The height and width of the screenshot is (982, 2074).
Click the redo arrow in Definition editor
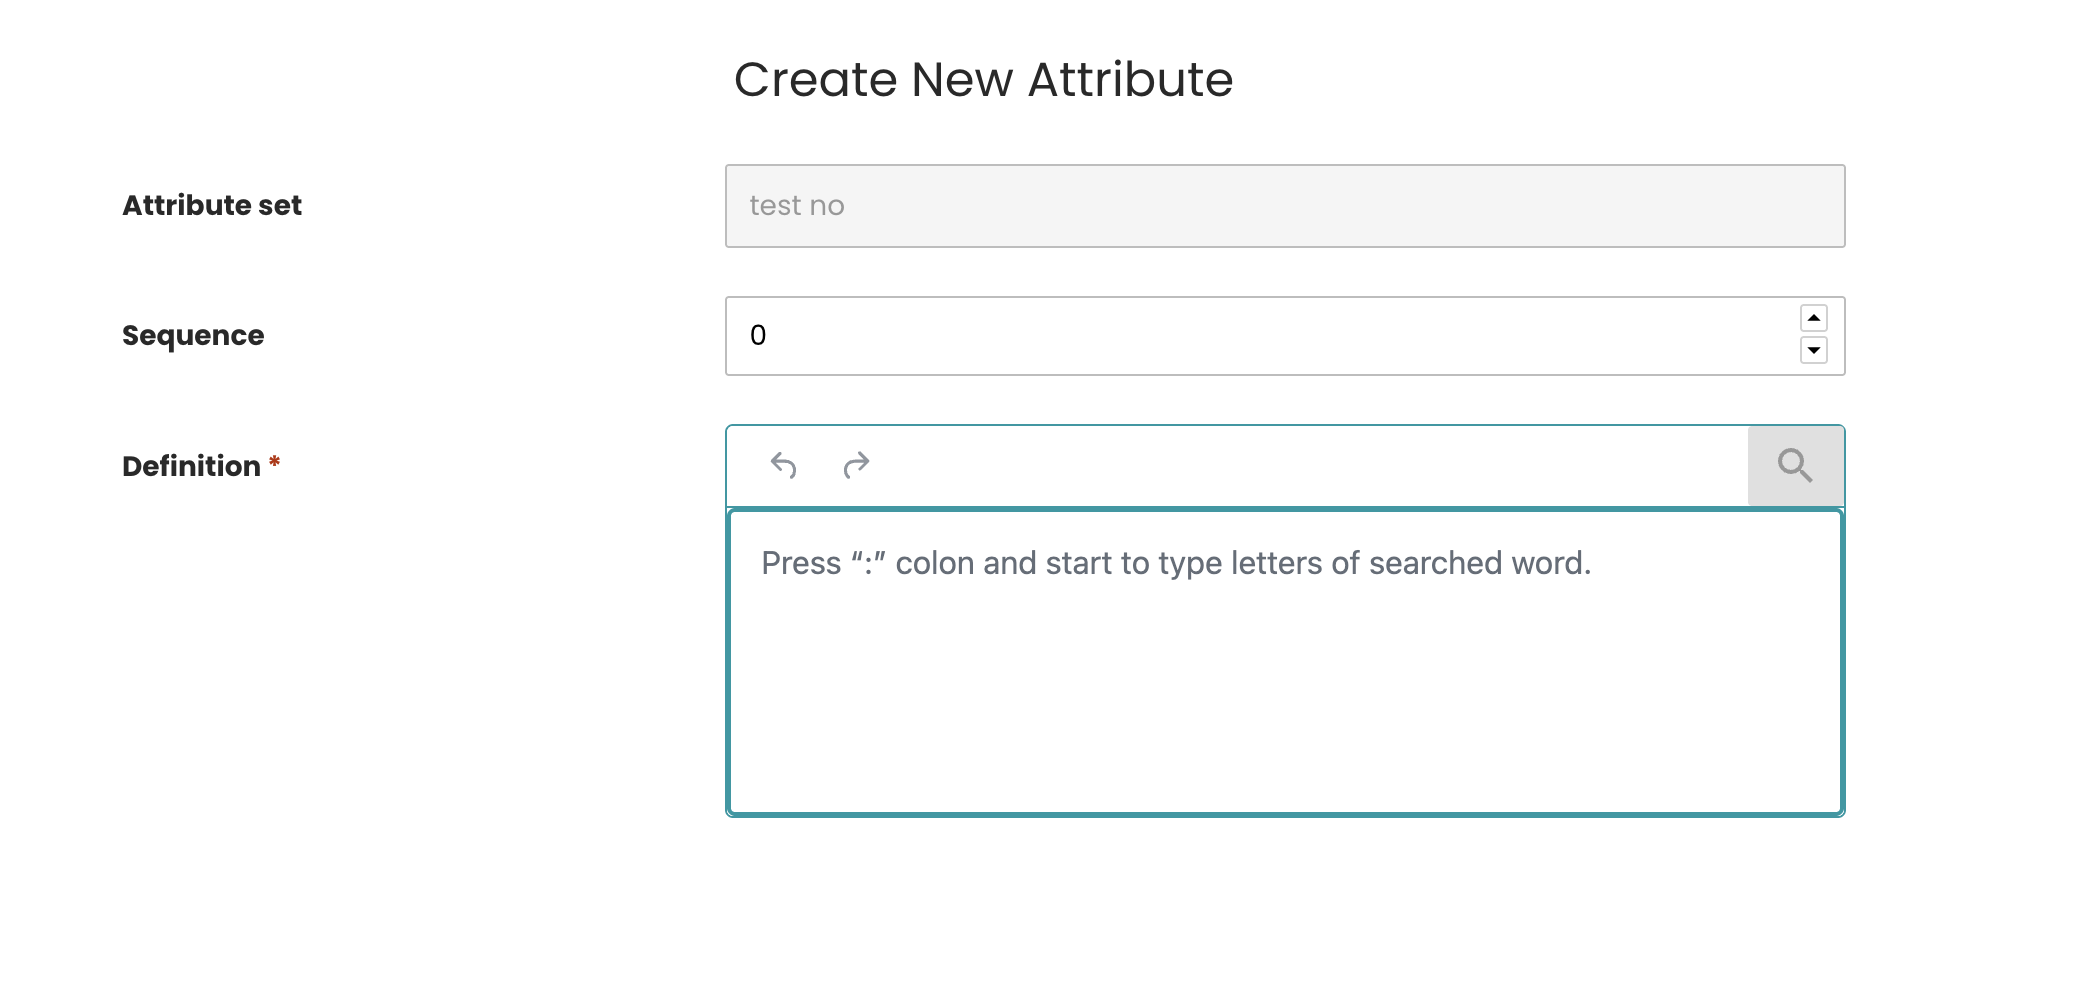tap(856, 465)
